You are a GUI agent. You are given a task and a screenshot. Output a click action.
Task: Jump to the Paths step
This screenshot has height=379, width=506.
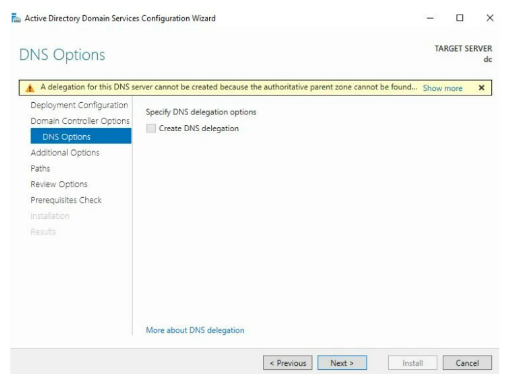click(x=40, y=168)
